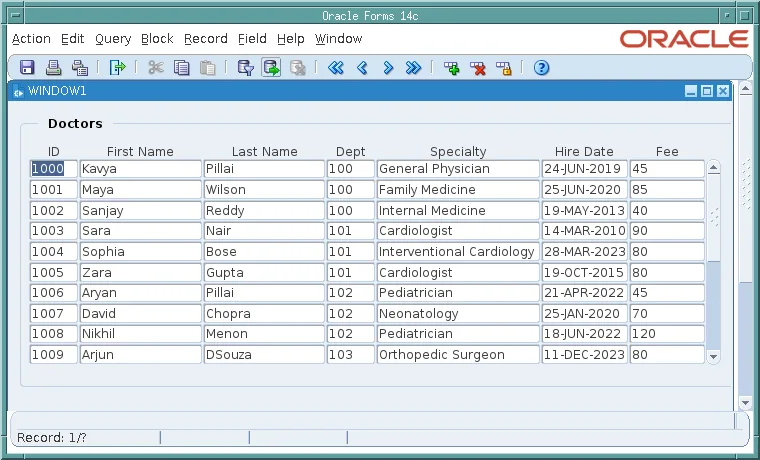
Task: Click the Specialty field 'Internal Medicine'
Action: (x=458, y=210)
